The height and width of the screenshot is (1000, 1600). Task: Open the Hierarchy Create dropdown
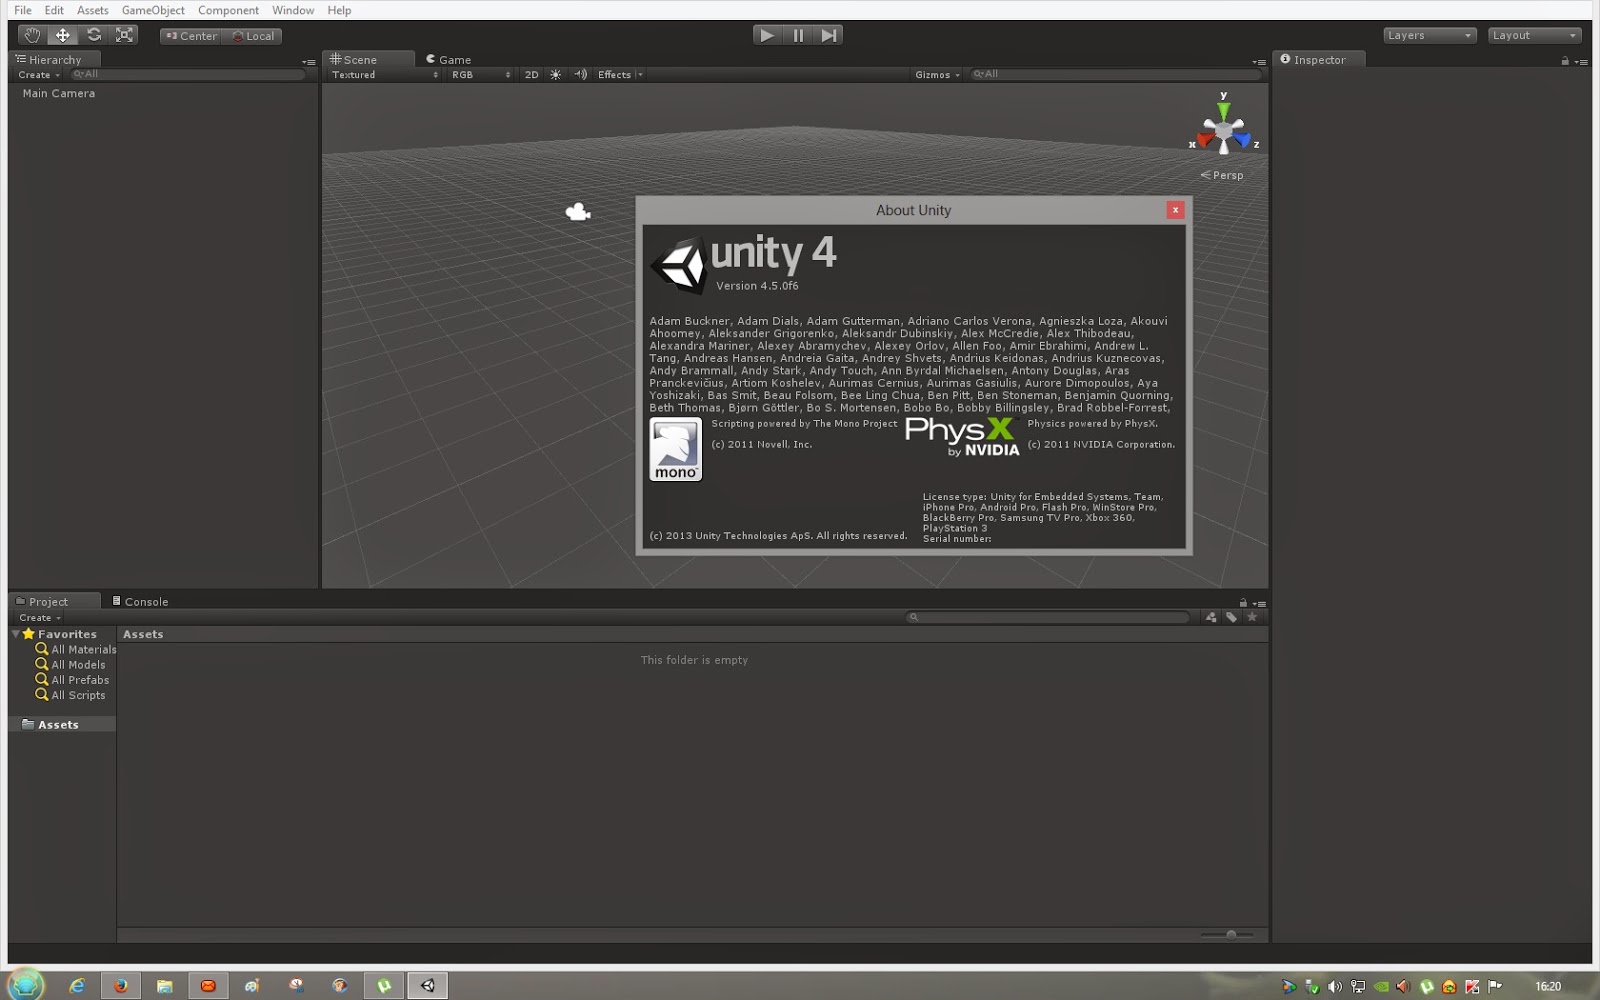click(x=39, y=75)
